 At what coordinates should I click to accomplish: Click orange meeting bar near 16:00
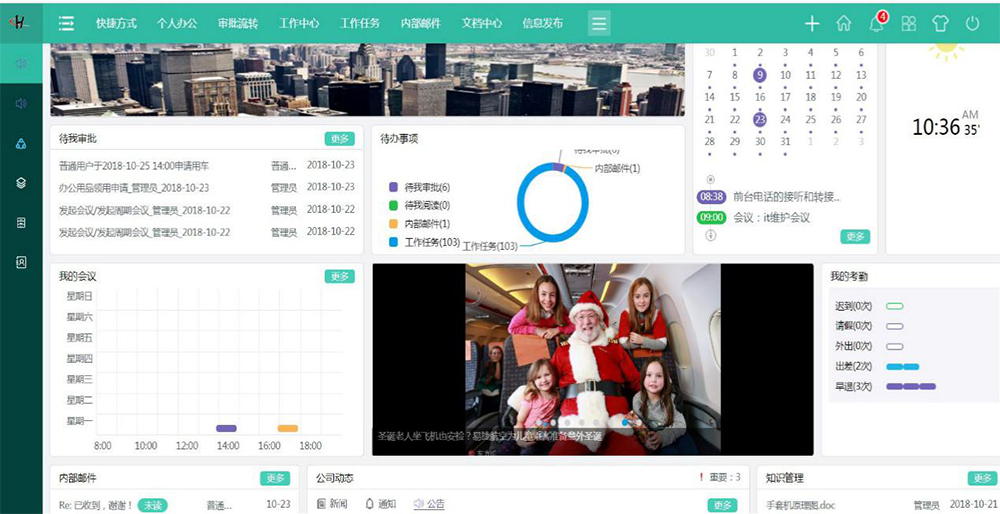point(288,429)
